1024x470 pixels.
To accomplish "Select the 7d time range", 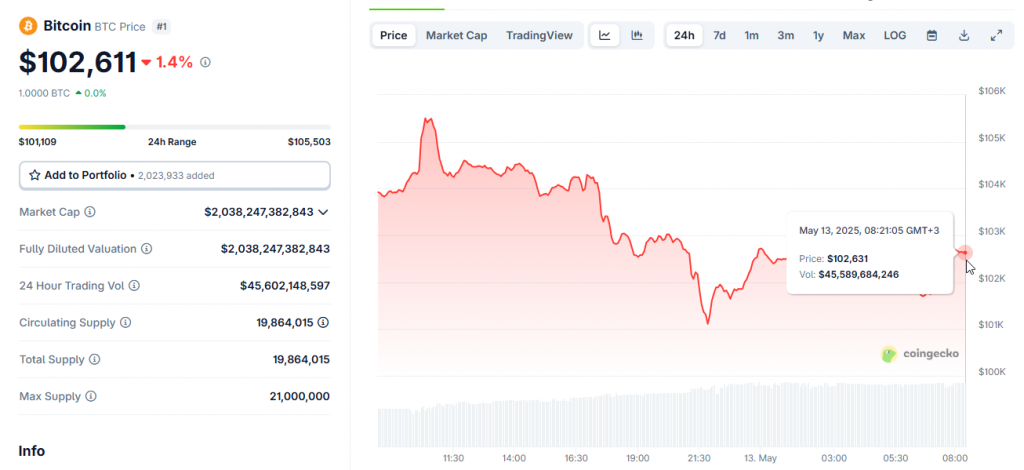I will 719,35.
